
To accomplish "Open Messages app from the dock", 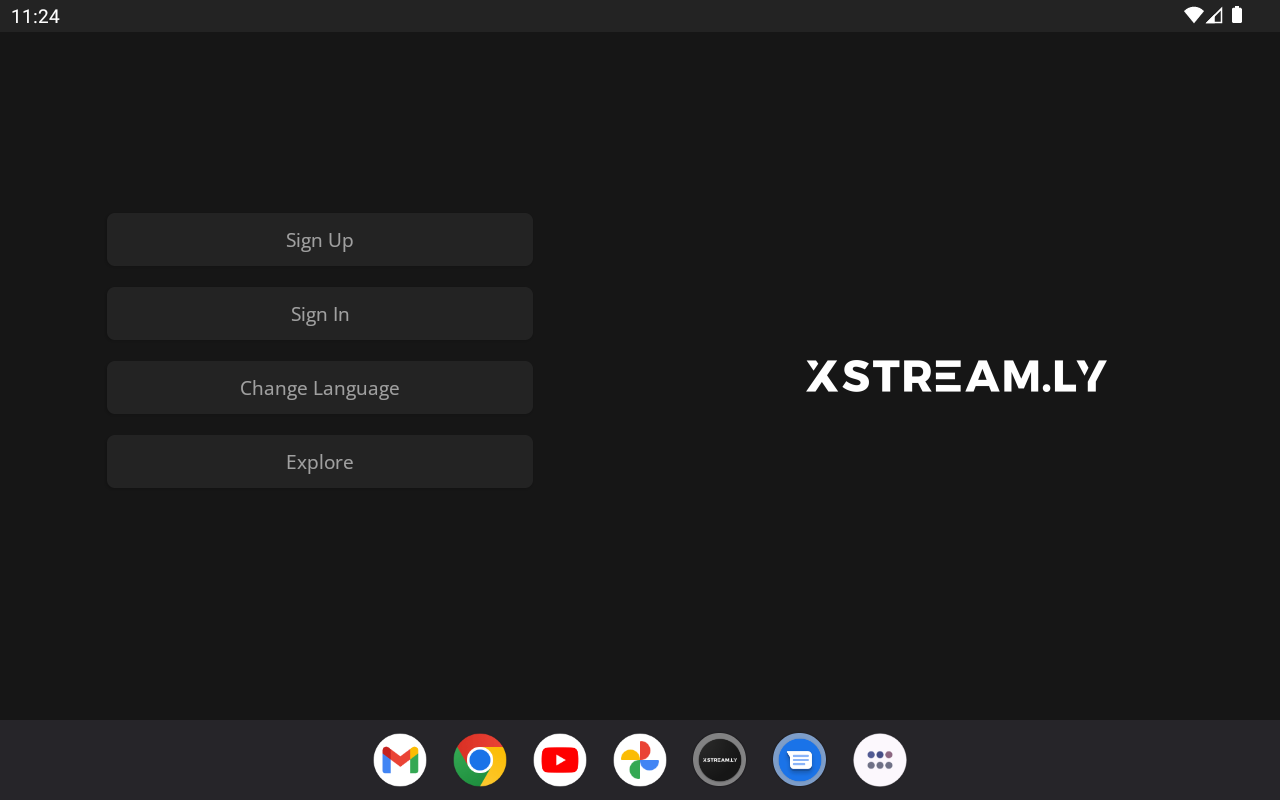I will click(x=800, y=760).
